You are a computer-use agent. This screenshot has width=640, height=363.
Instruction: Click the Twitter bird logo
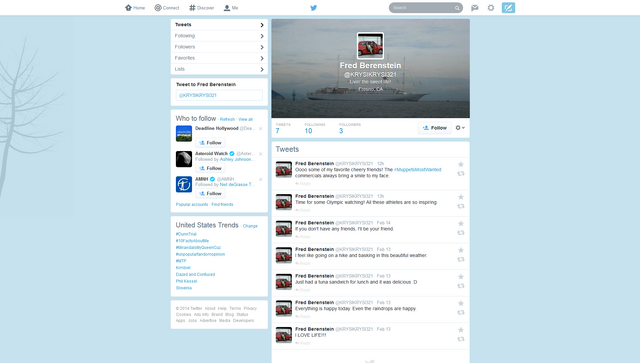point(313,8)
